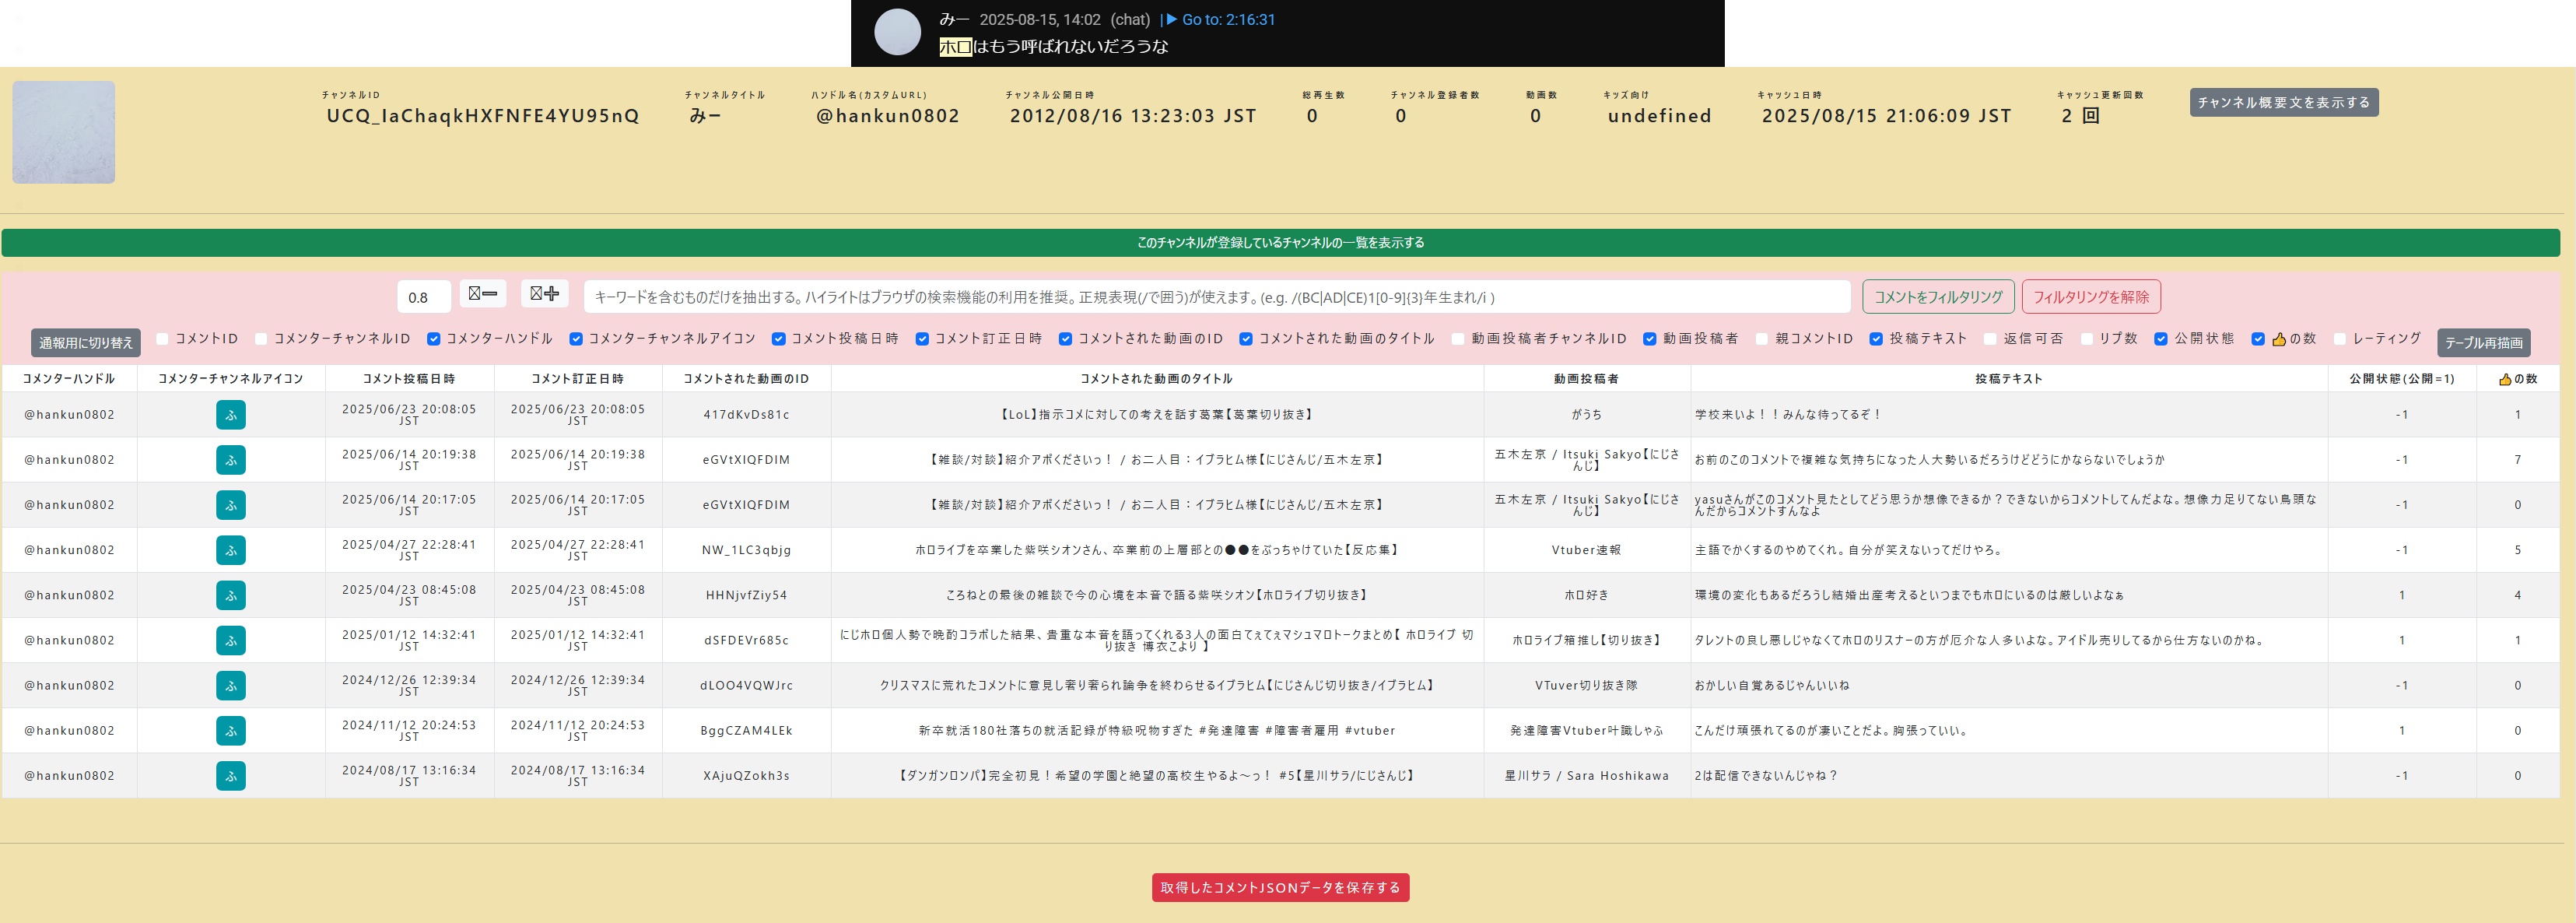Click the zoom-out minus button
The width and height of the screenshot is (2576, 923).
pyautogui.click(x=482, y=294)
